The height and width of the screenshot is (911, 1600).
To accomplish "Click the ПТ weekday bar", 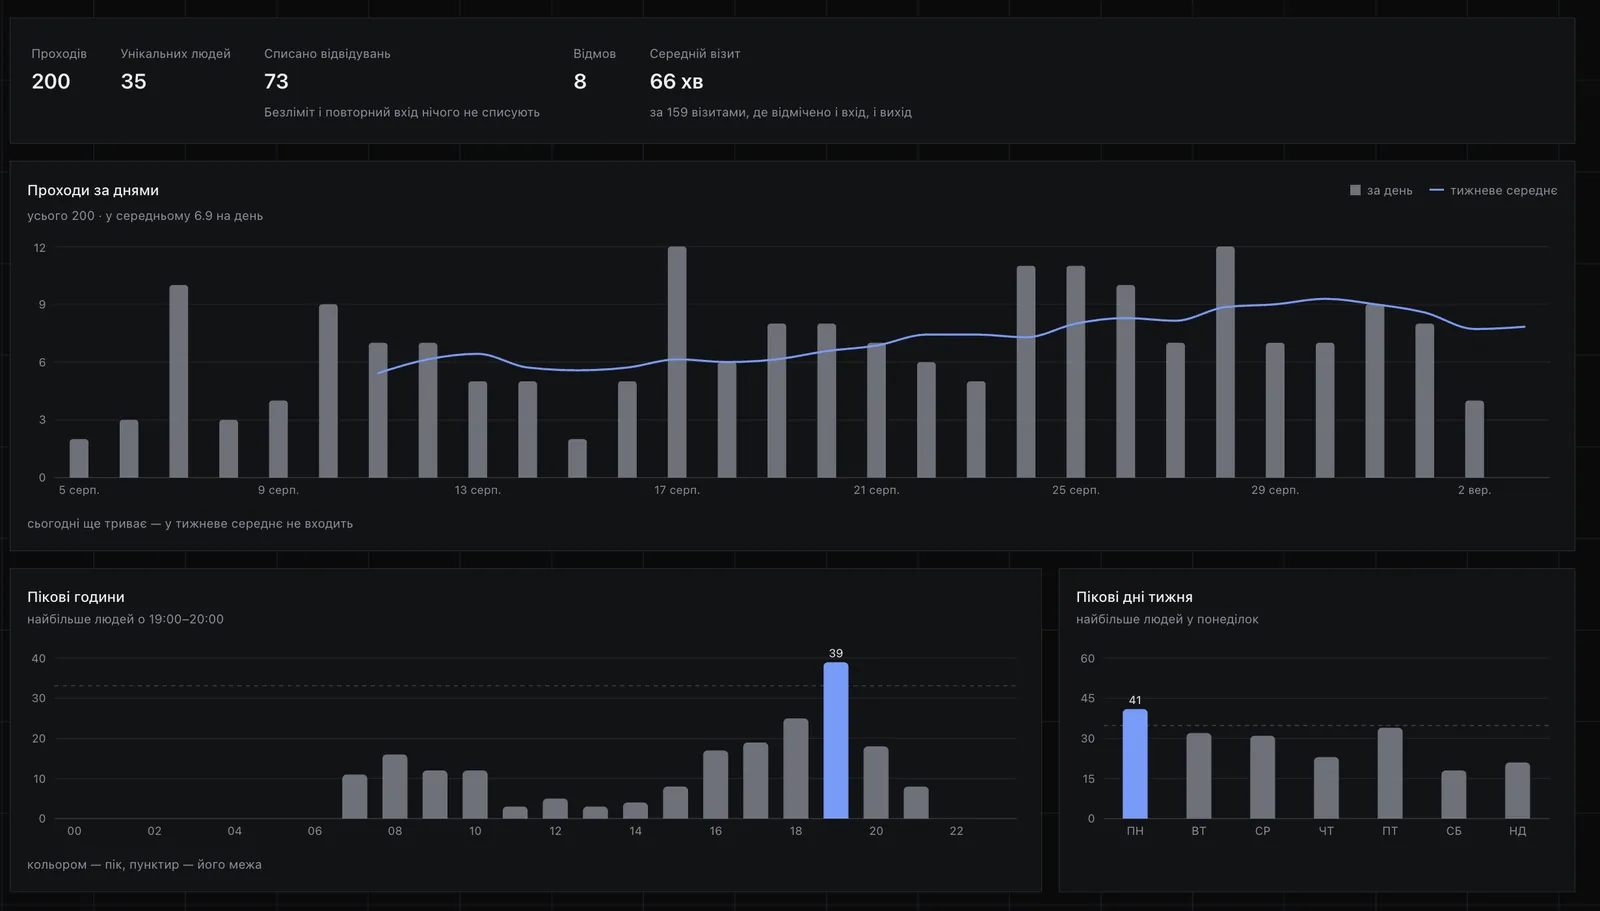I will (1390, 773).
